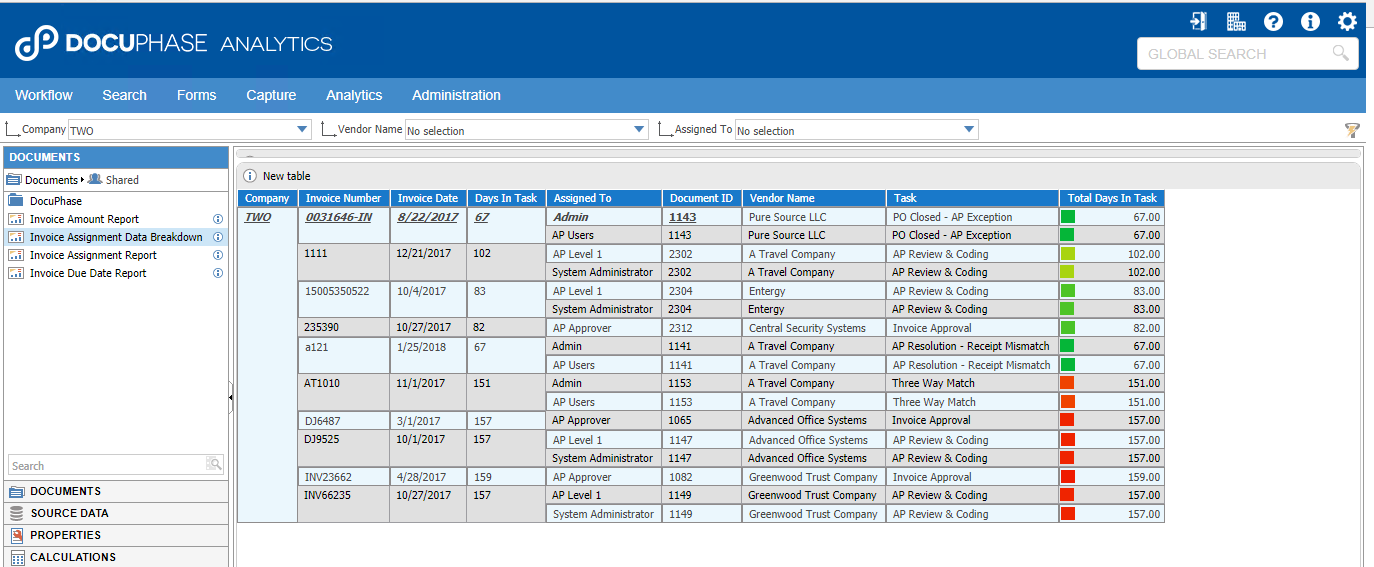1374x567 pixels.
Task: Select the Three Way Match cell for Admin
Action: pos(972,383)
